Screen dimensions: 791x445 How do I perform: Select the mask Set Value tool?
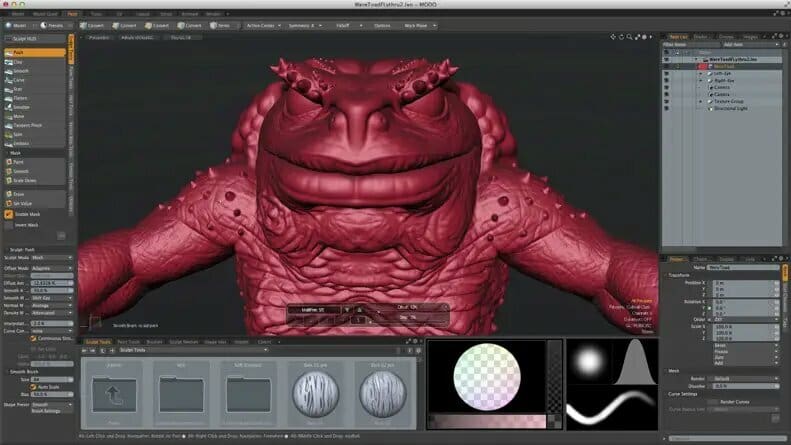click(x=34, y=203)
